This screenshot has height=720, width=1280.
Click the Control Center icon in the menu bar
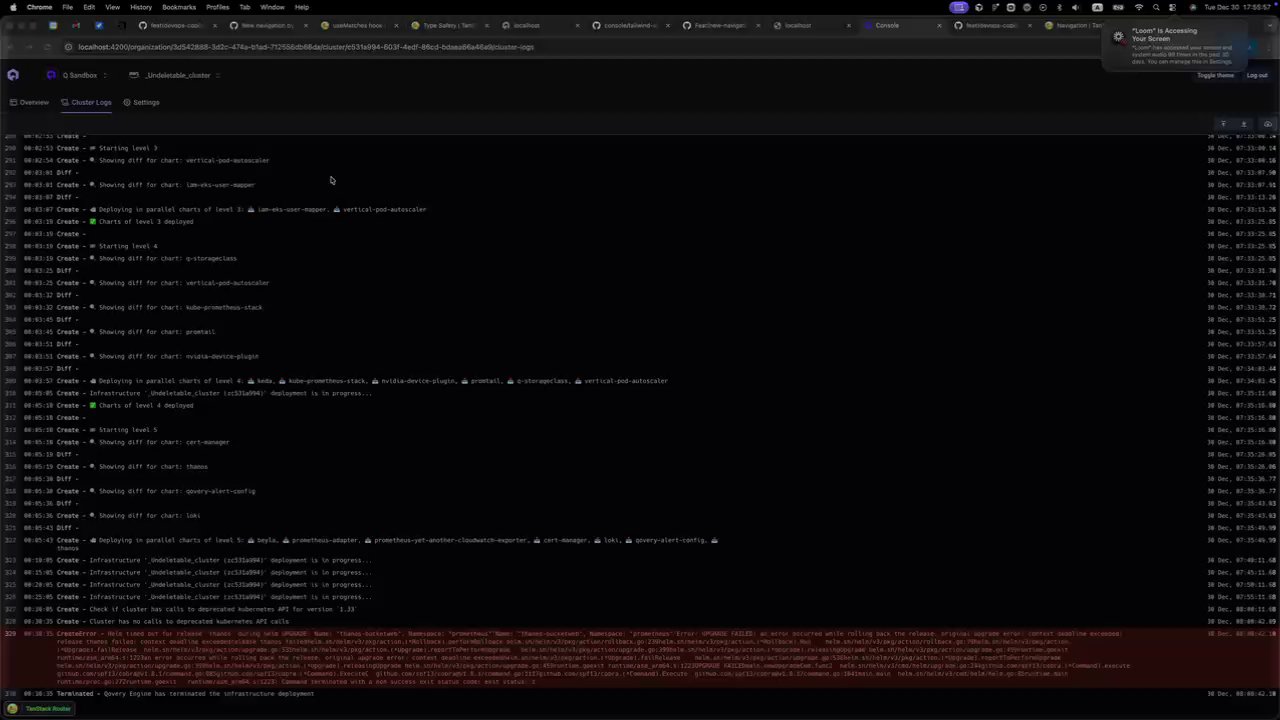(x=1173, y=7)
